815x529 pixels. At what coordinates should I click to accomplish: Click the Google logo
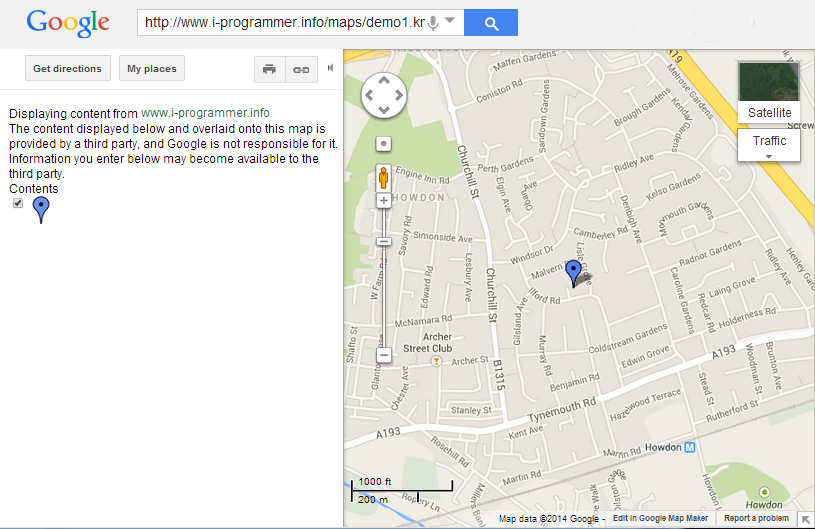(x=68, y=23)
